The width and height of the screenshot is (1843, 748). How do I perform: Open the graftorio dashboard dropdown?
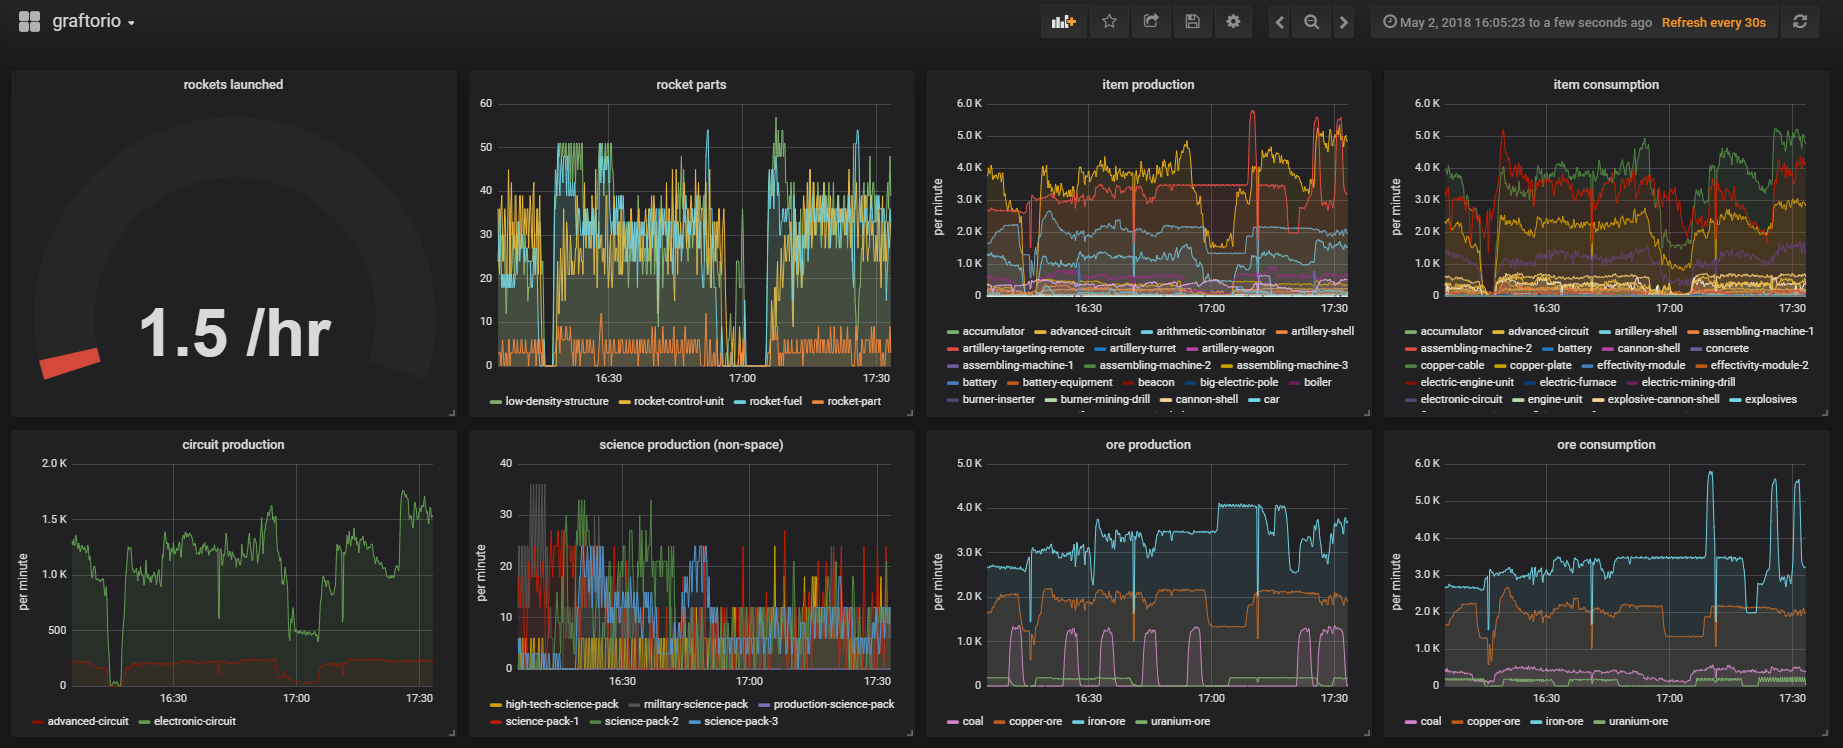point(93,21)
